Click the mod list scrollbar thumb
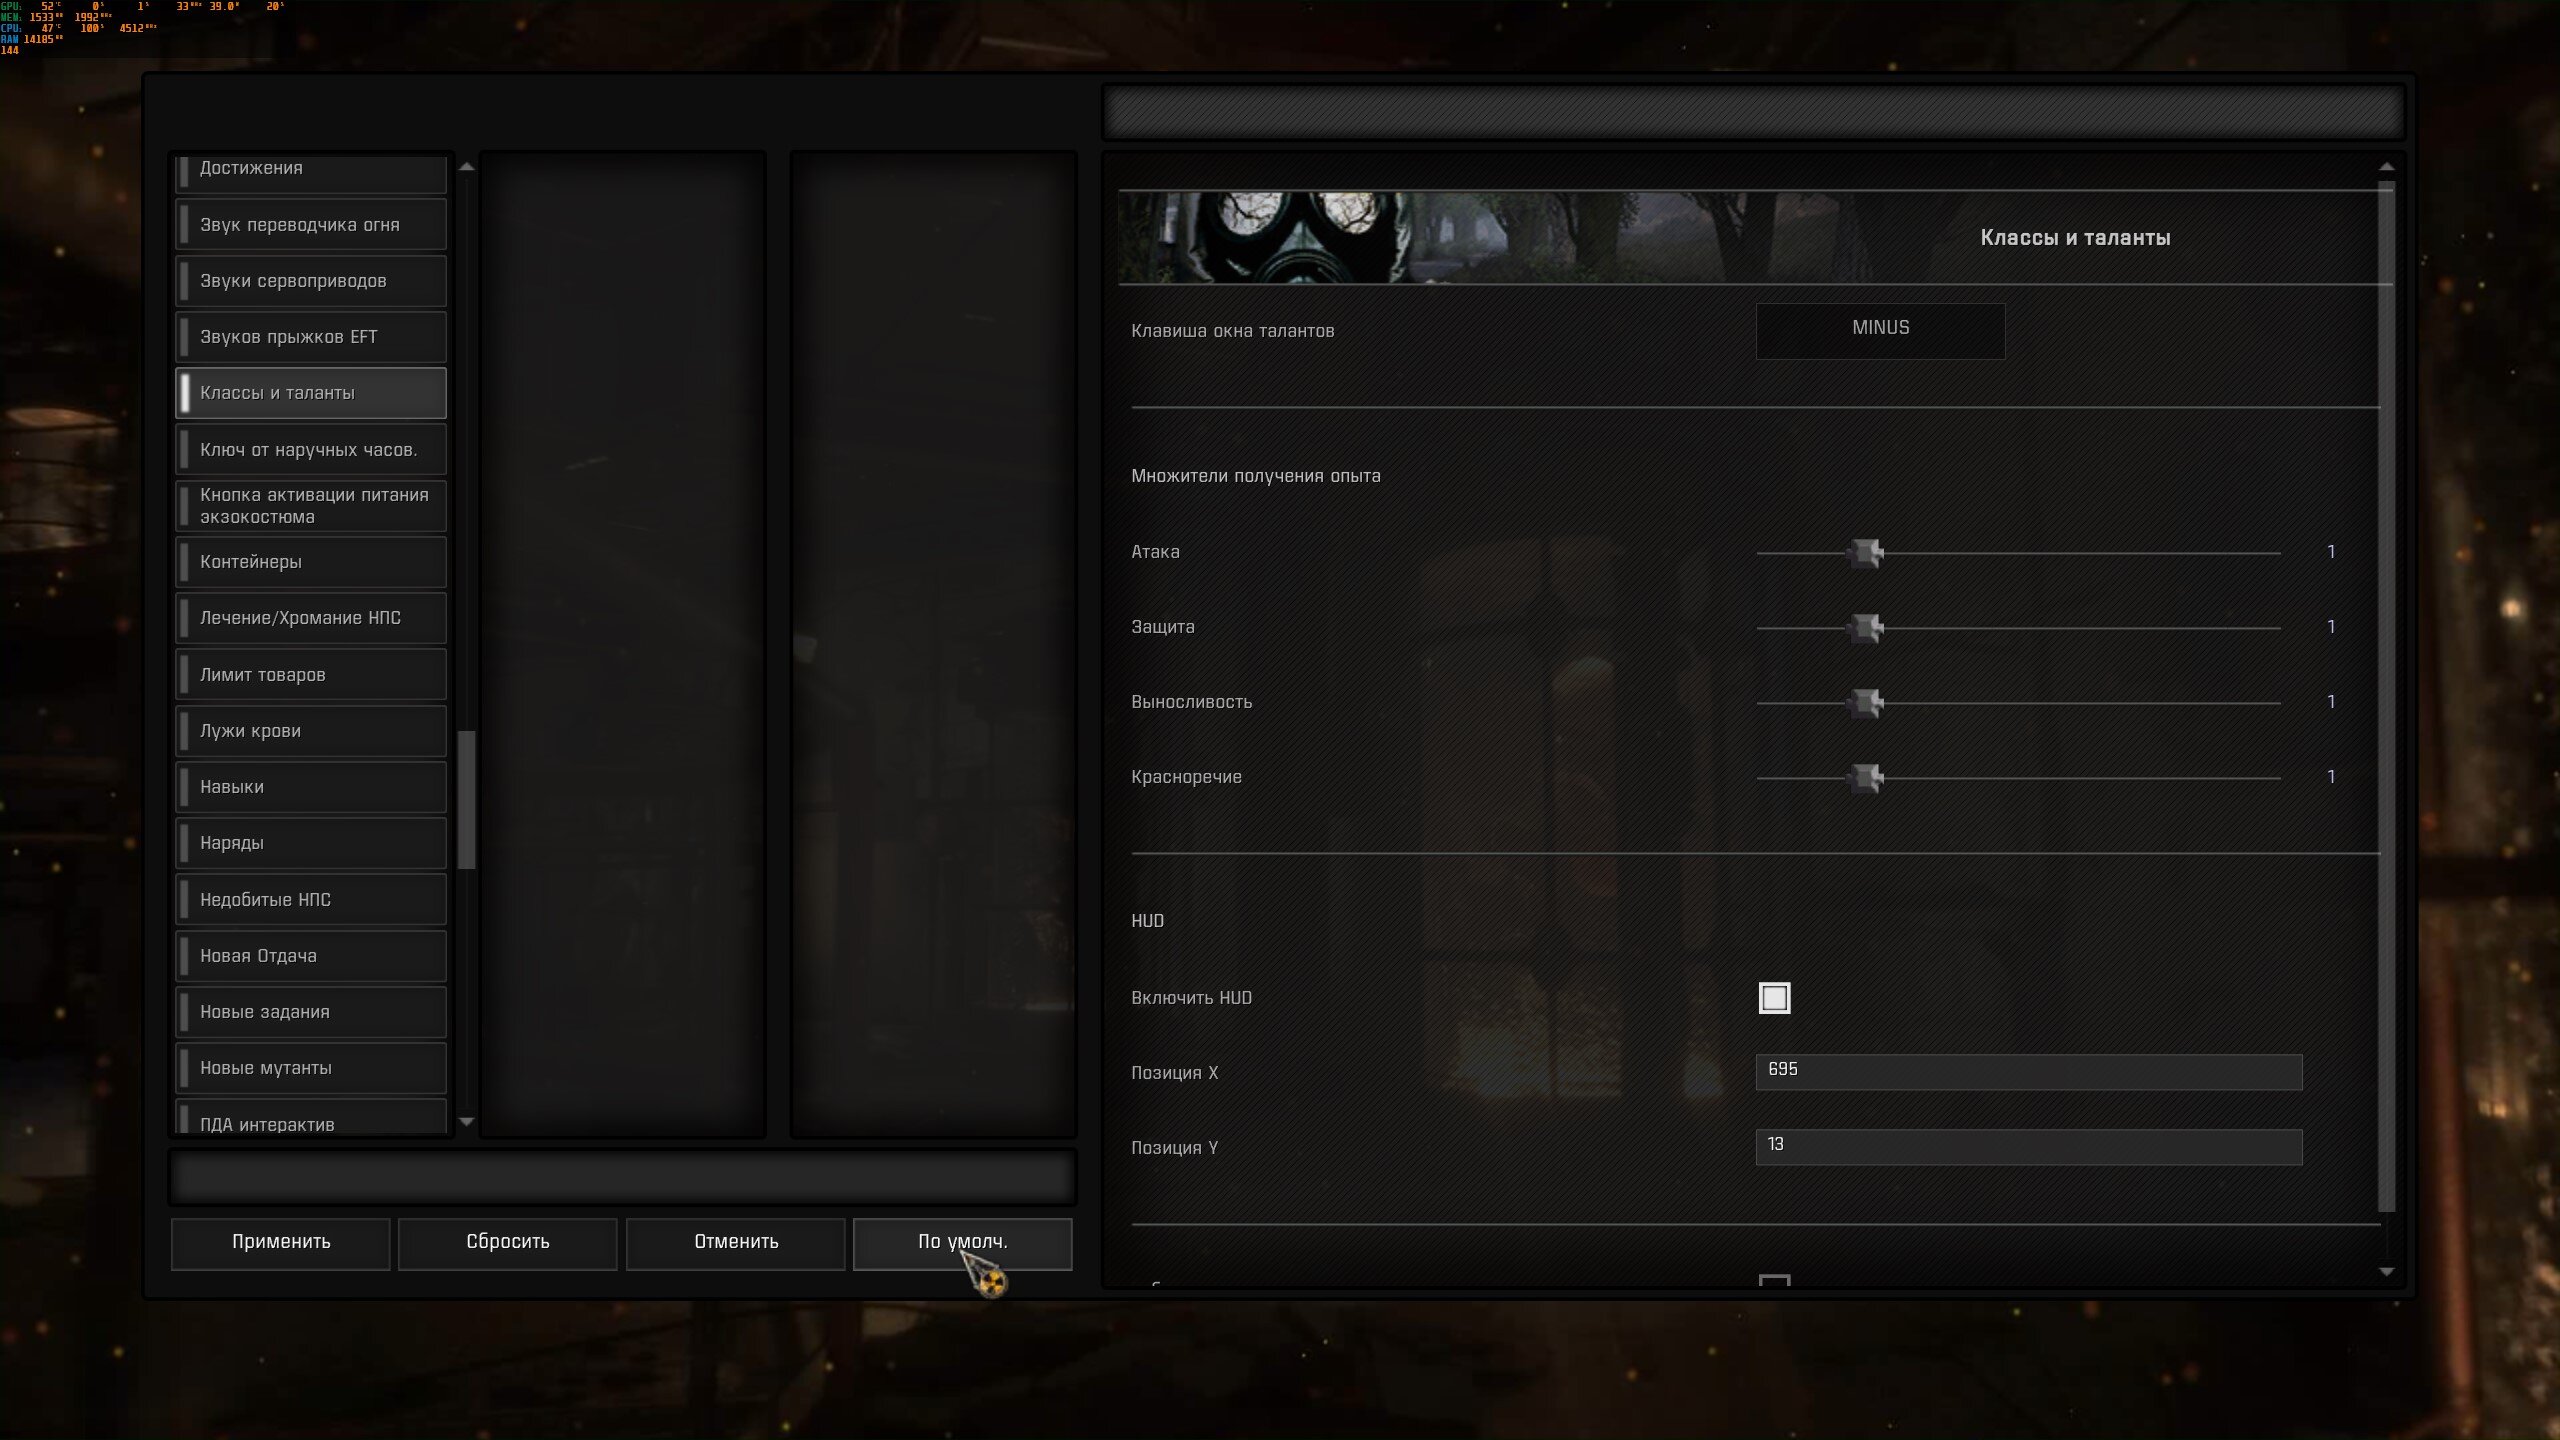This screenshot has width=2560, height=1440. pos(466,800)
